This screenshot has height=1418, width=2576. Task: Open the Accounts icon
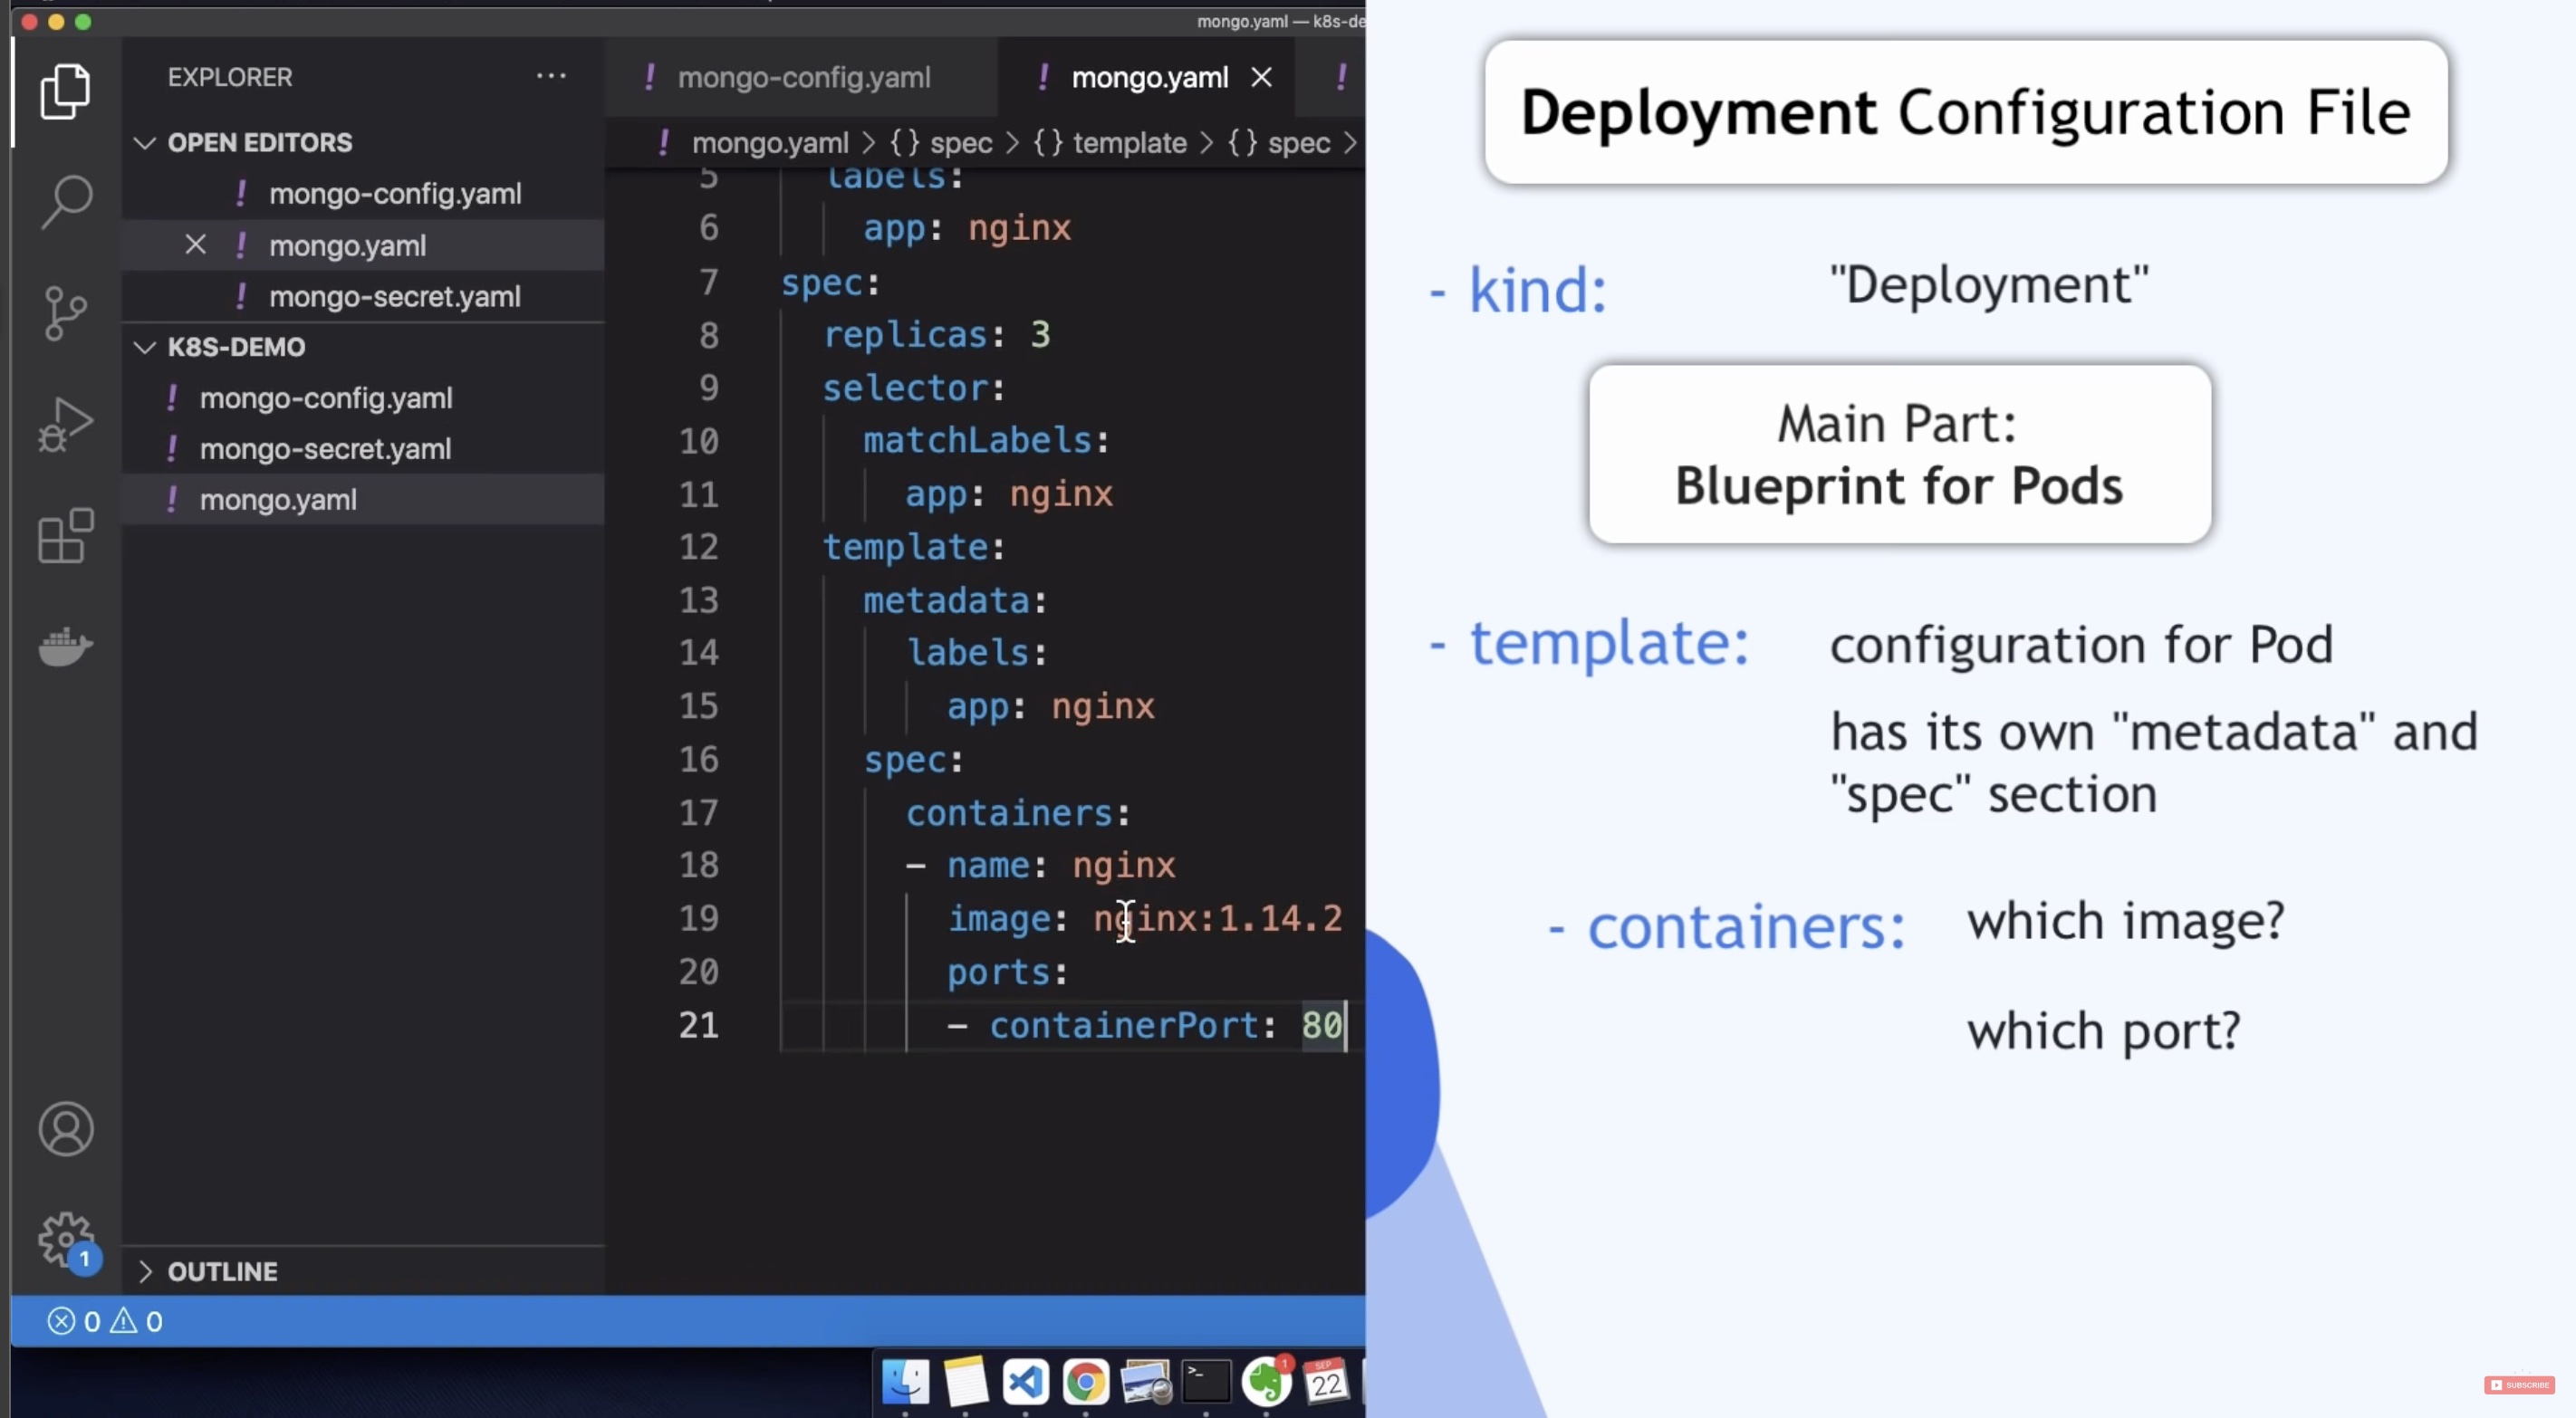click(x=66, y=1128)
